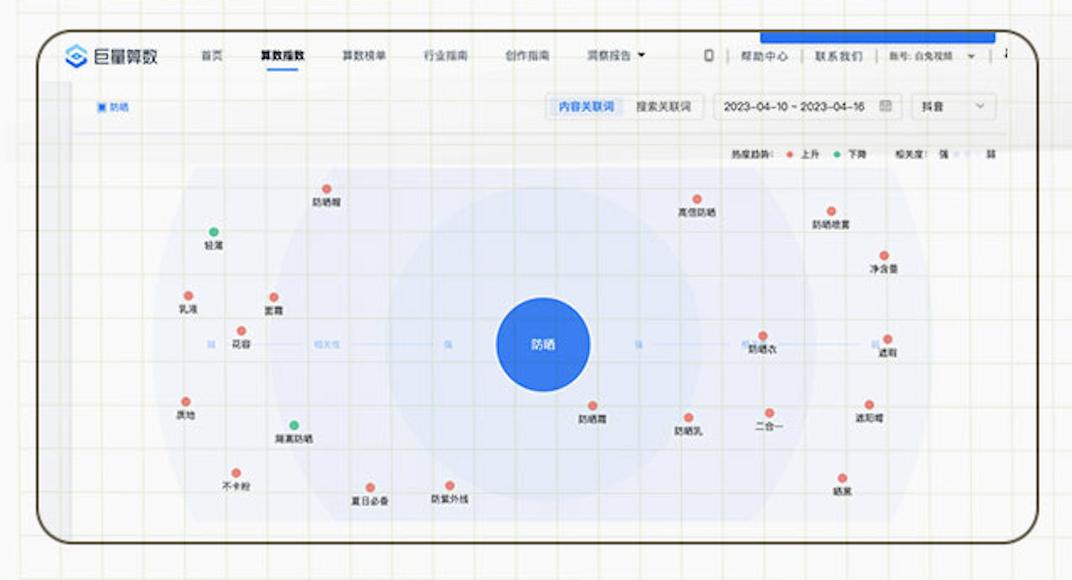Switch to the 算数指数 tab
Image resolution: width=1072 pixels, height=580 pixels.
tap(283, 57)
